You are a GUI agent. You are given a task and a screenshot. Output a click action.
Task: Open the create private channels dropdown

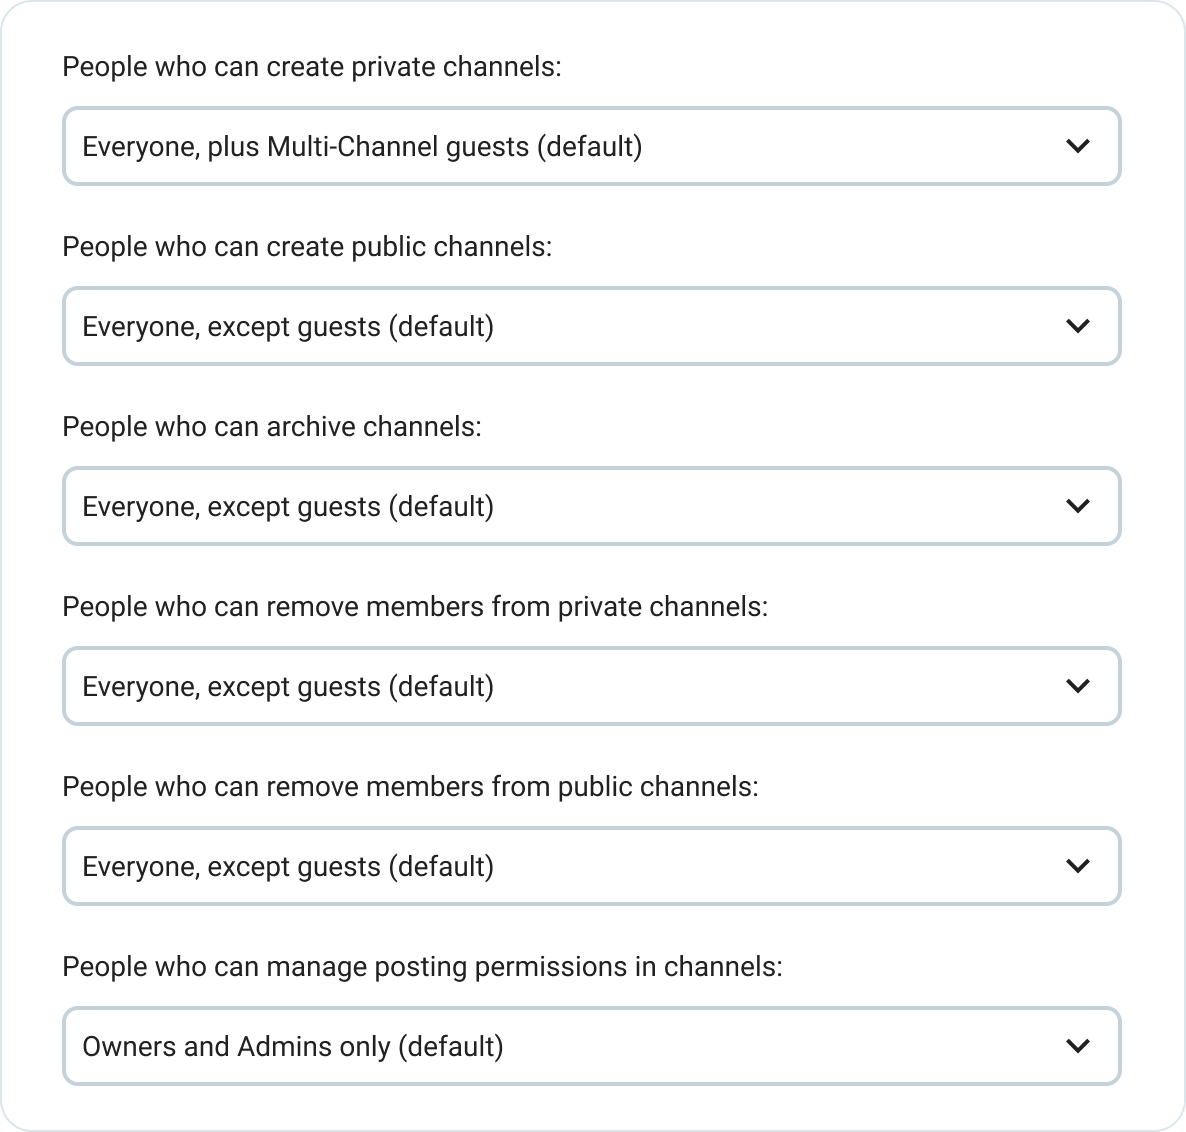pos(590,146)
